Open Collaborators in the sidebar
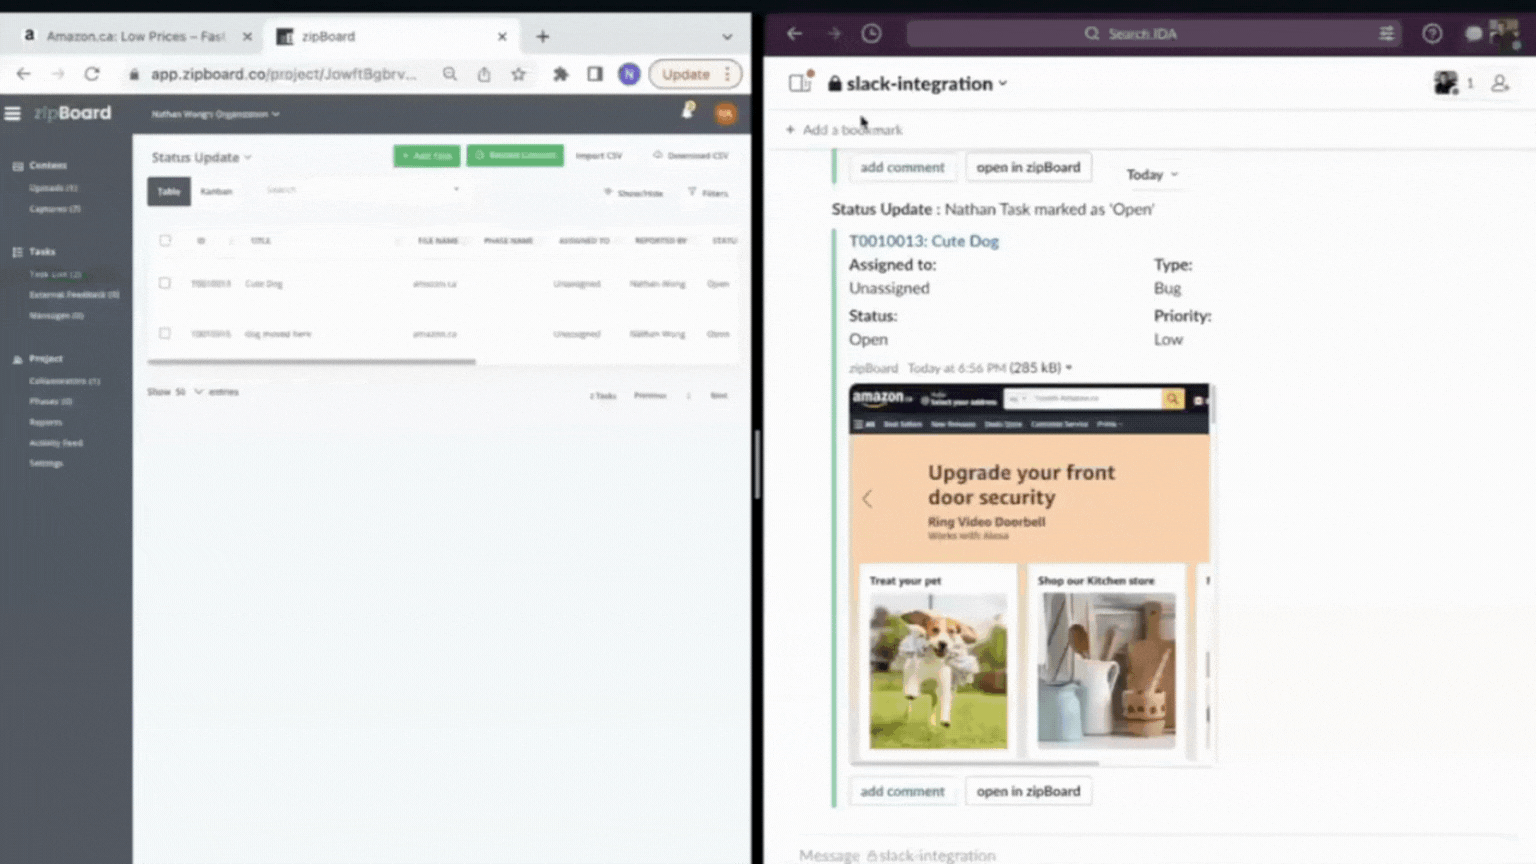Image resolution: width=1536 pixels, height=864 pixels. 64,381
